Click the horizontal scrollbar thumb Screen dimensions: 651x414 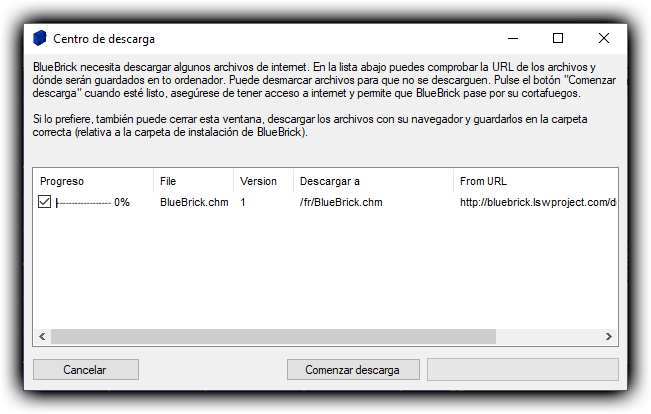point(273,336)
